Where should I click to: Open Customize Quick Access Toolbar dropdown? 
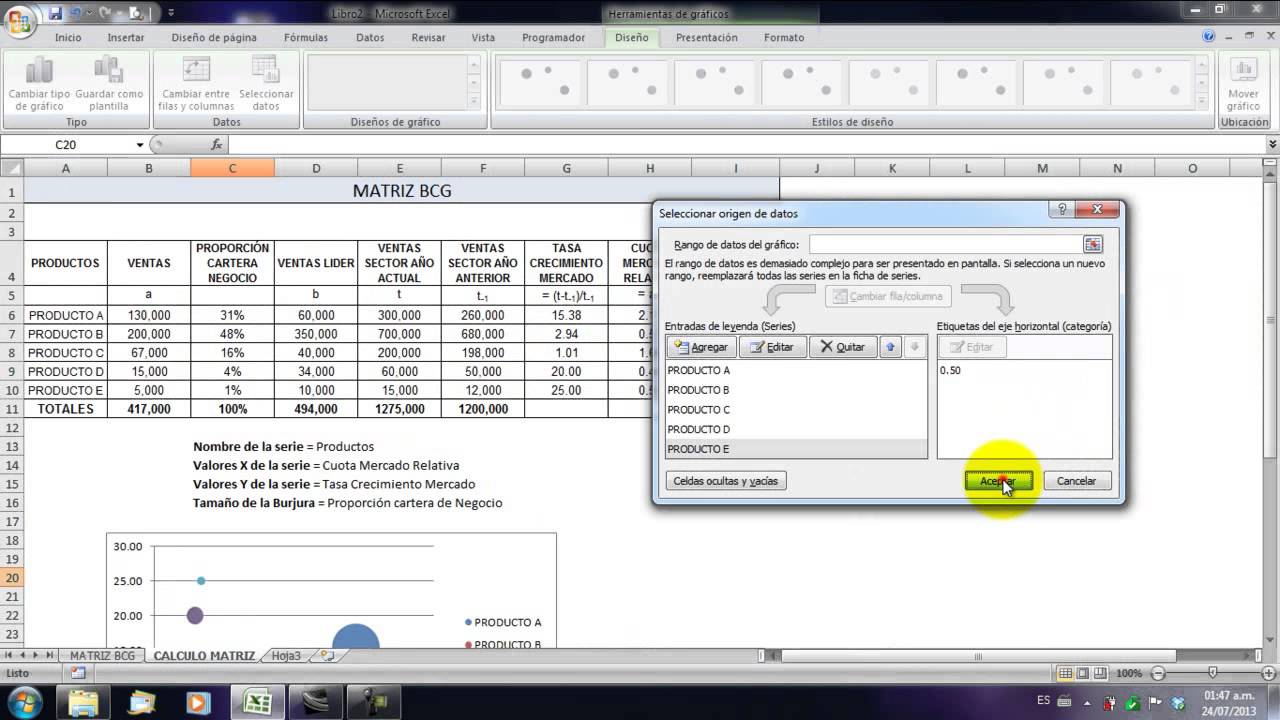point(171,13)
